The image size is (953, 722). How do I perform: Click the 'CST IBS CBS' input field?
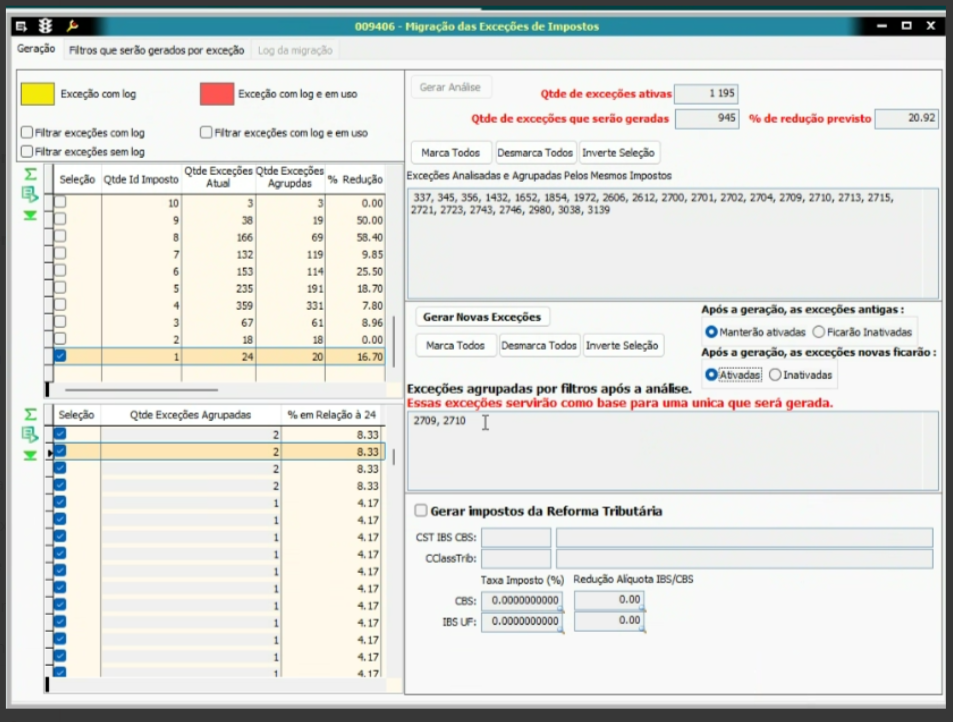click(516, 538)
